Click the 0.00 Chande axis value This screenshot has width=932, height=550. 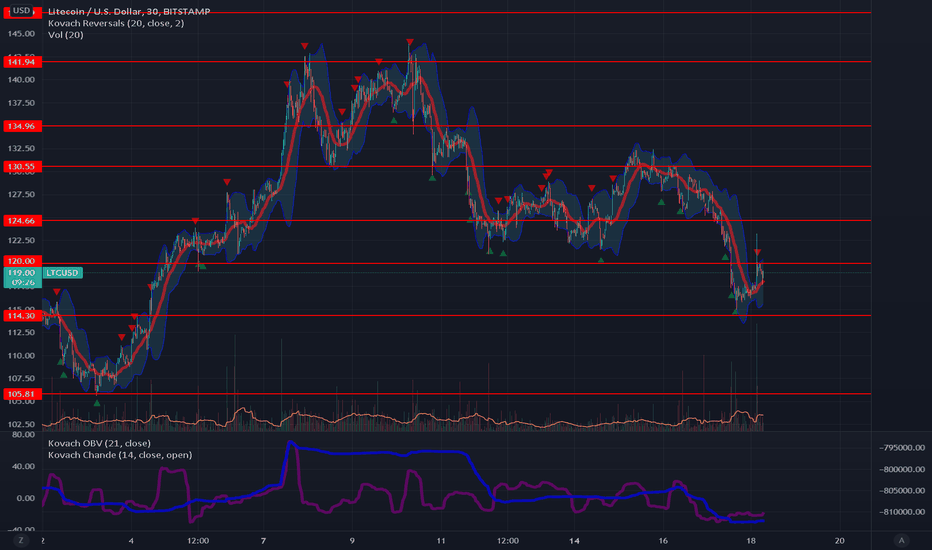(25, 498)
